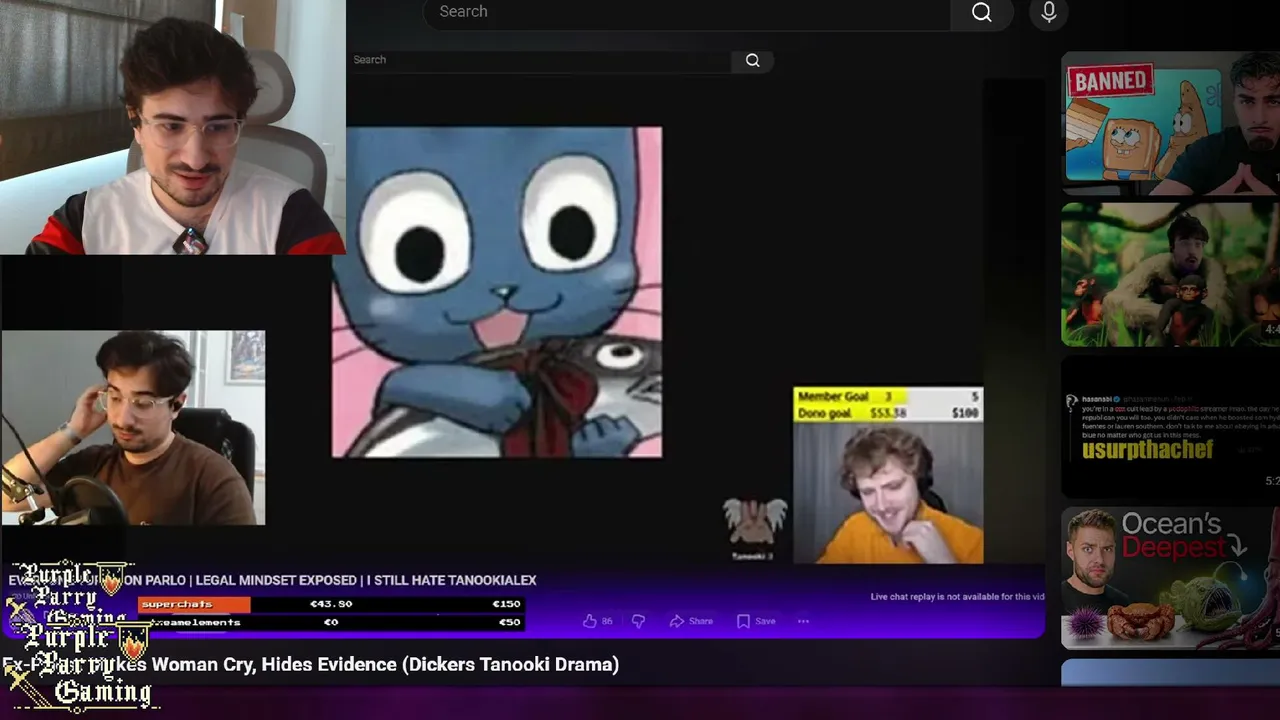The image size is (1280, 720).
Task: Open the jungle monkeys video thumbnail
Action: pyautogui.click(x=1170, y=274)
